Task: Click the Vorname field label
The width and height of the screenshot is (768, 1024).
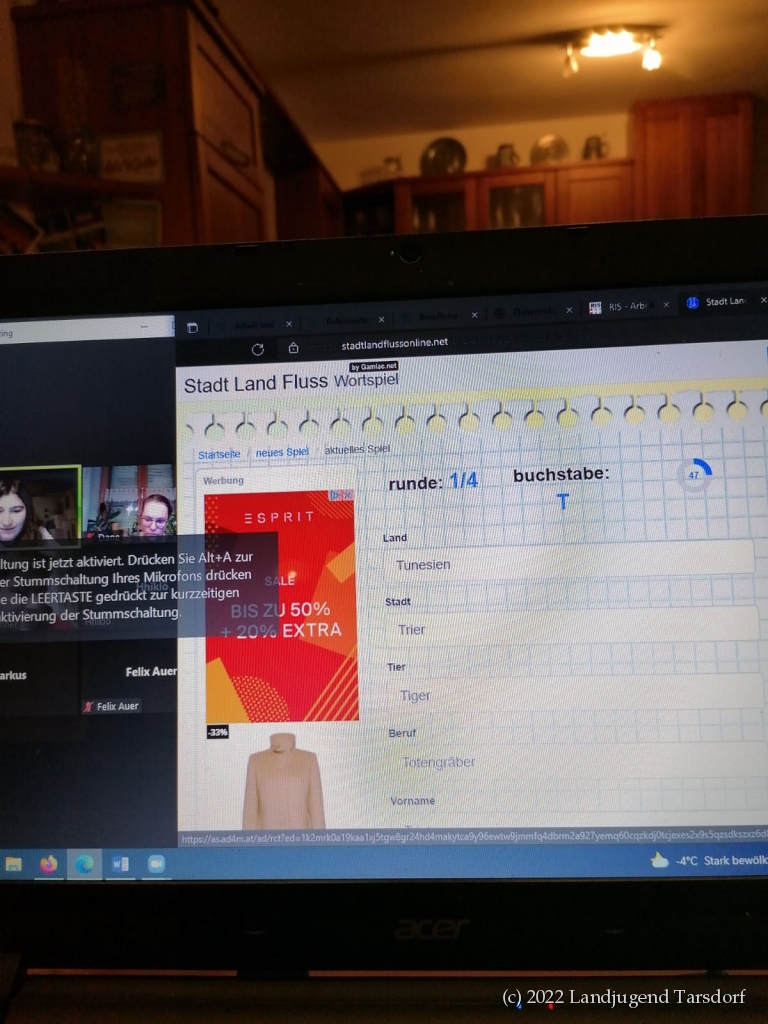Action: click(x=412, y=801)
